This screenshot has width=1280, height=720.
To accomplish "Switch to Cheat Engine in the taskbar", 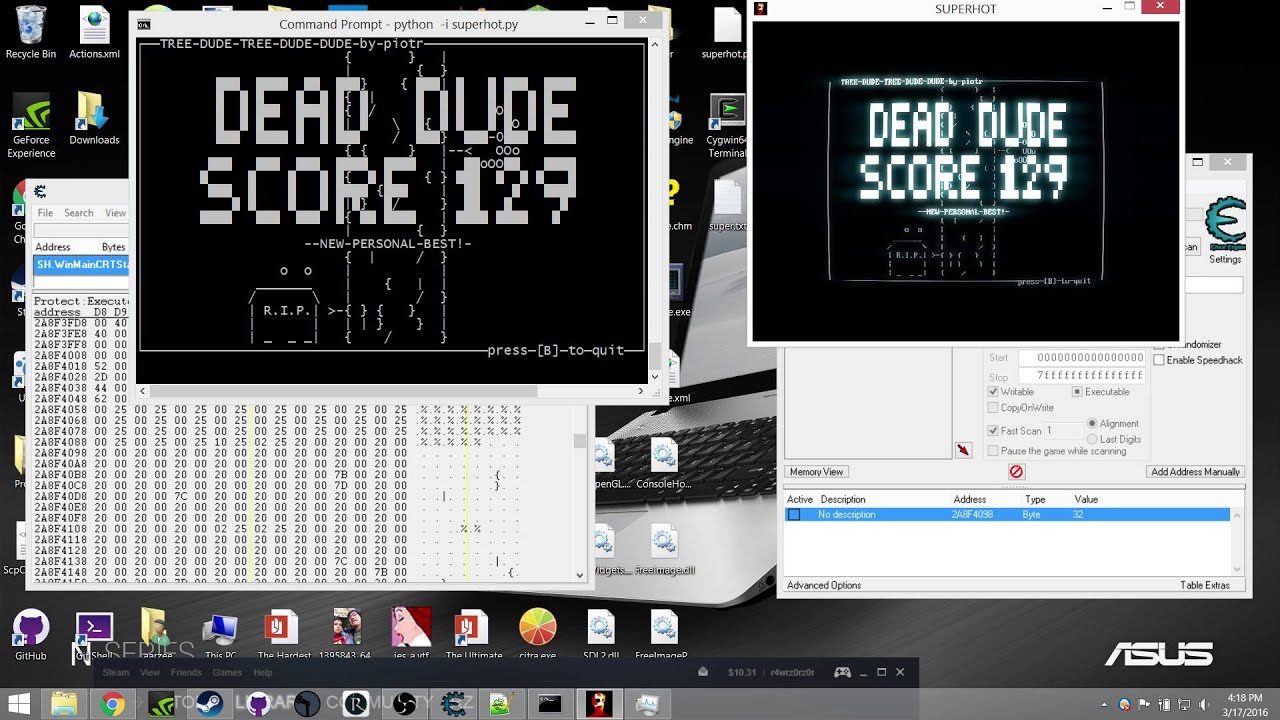I will click(453, 704).
